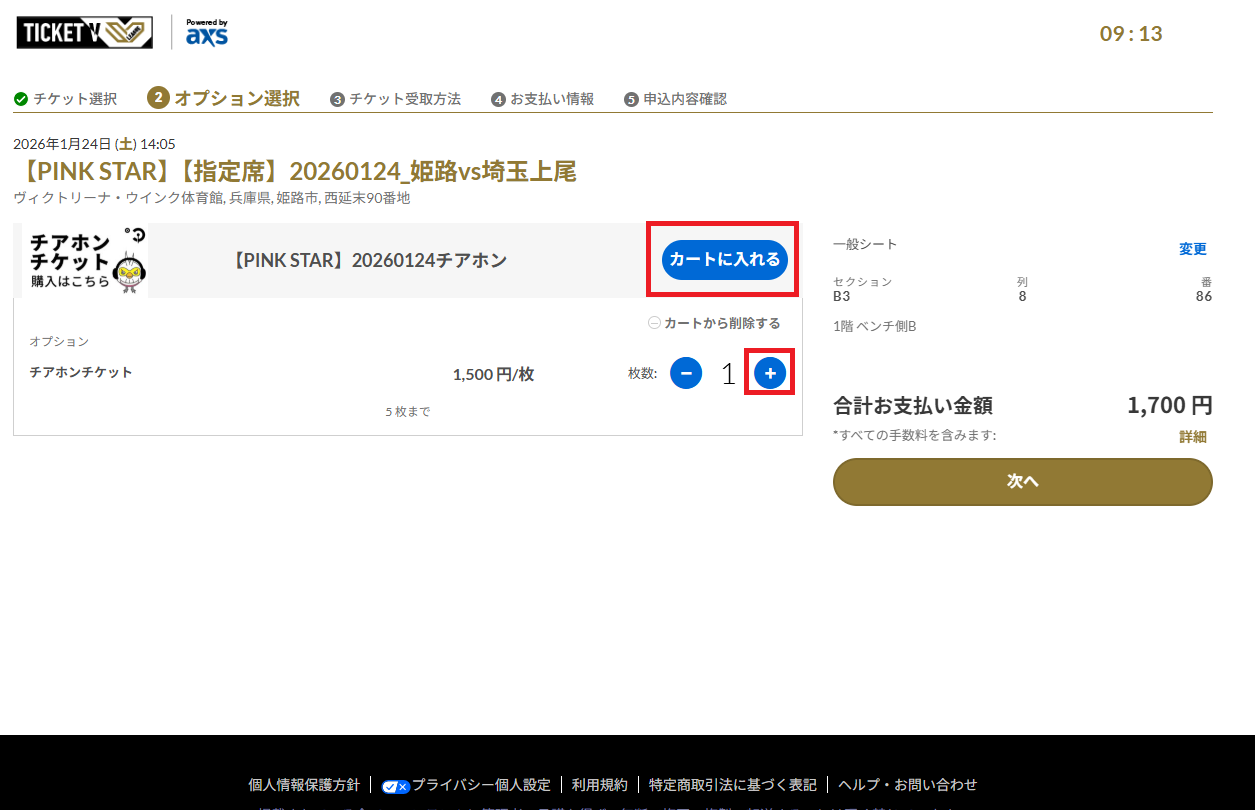1255x810 pixels.
Task: Click the AXS powered-by logo
Action: coord(206,33)
